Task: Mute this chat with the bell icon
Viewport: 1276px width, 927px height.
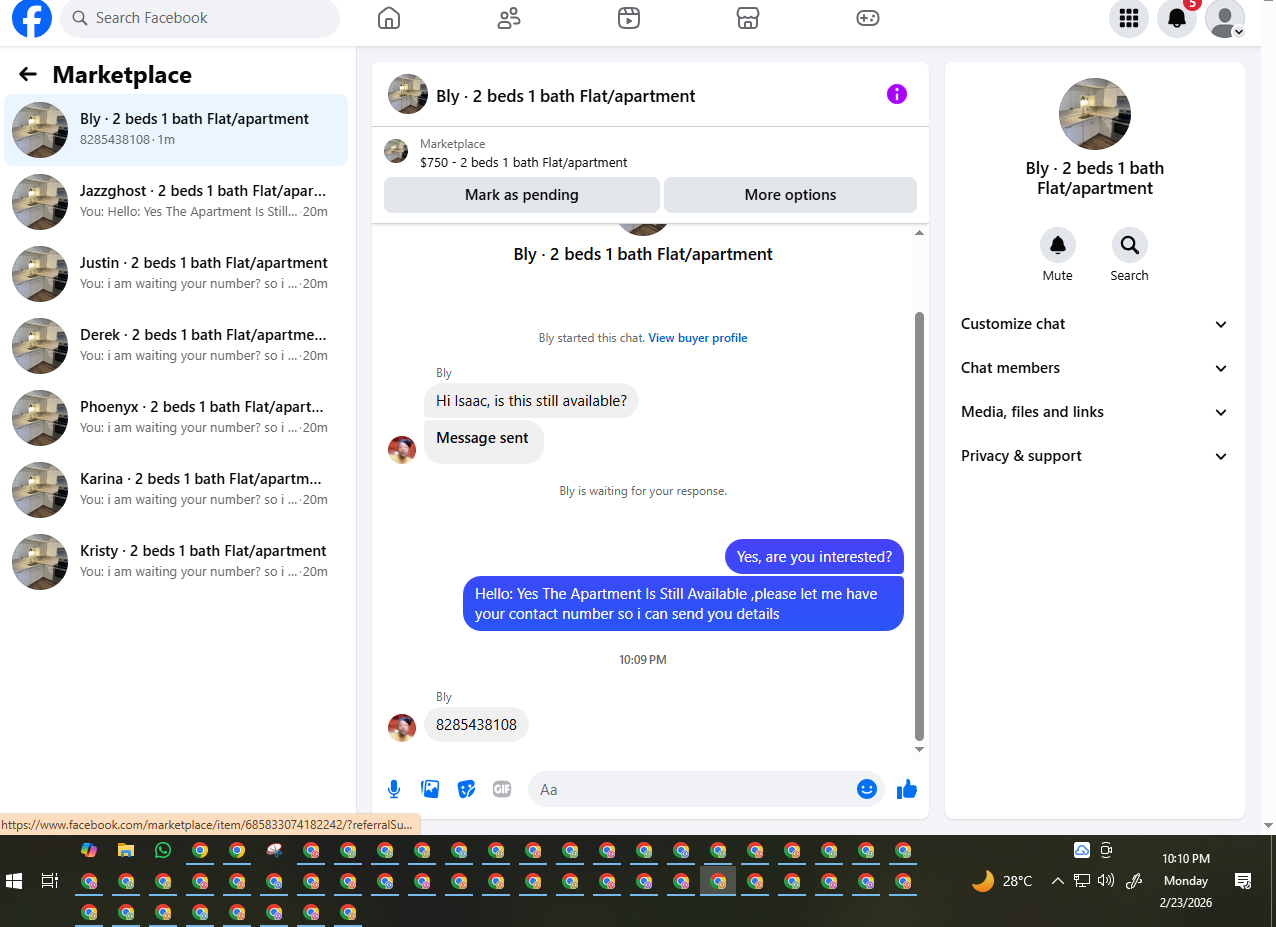Action: (x=1058, y=245)
